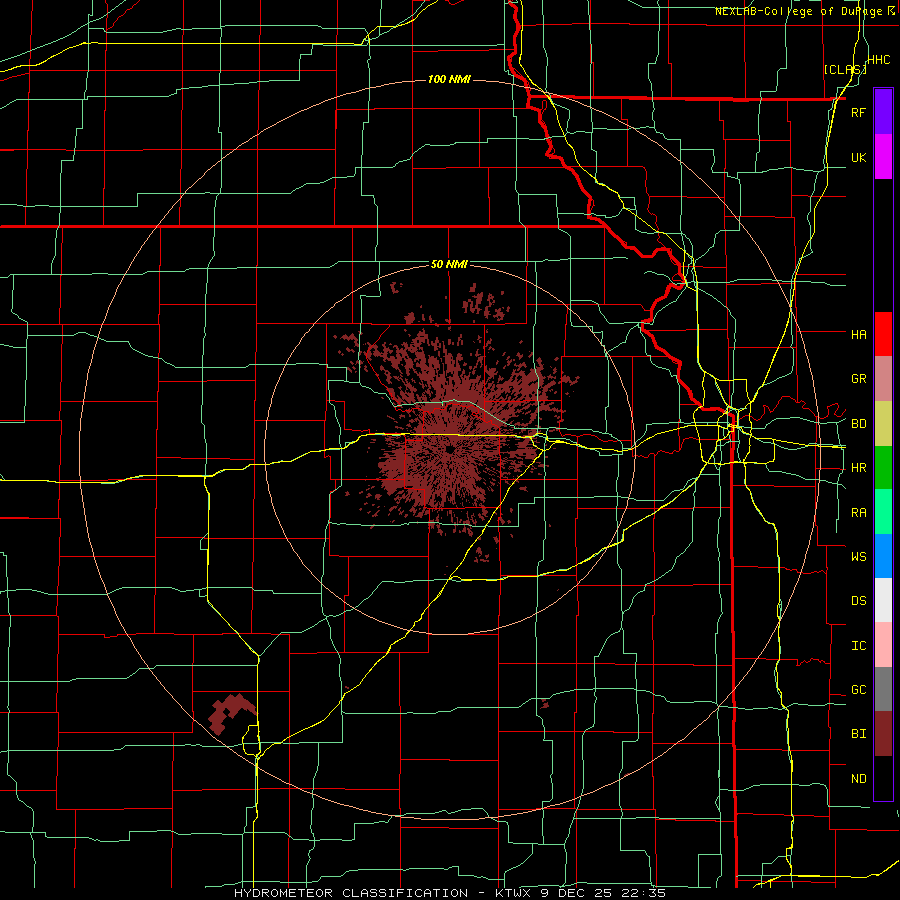This screenshot has width=900, height=900.
Task: Click the BD legend label
Action: point(858,424)
